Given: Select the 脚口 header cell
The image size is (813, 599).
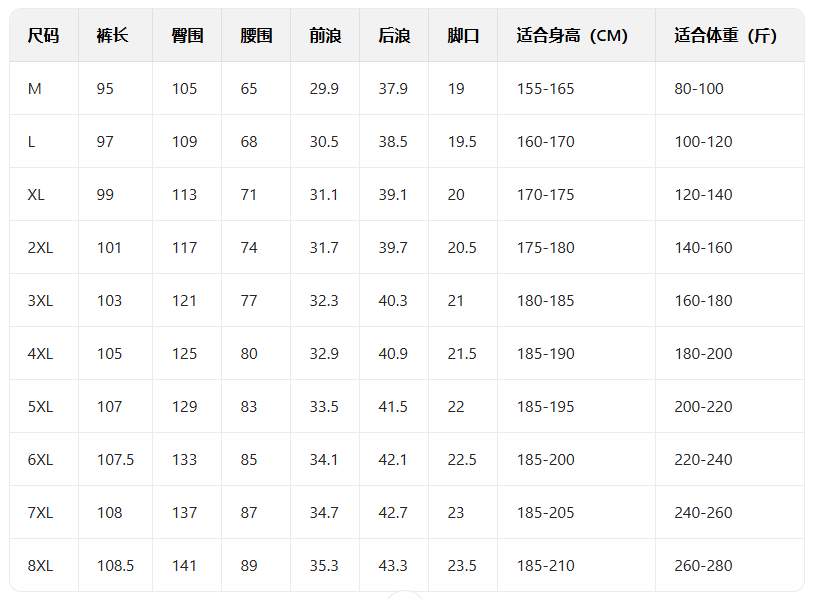Looking at the screenshot, I should coord(463,36).
